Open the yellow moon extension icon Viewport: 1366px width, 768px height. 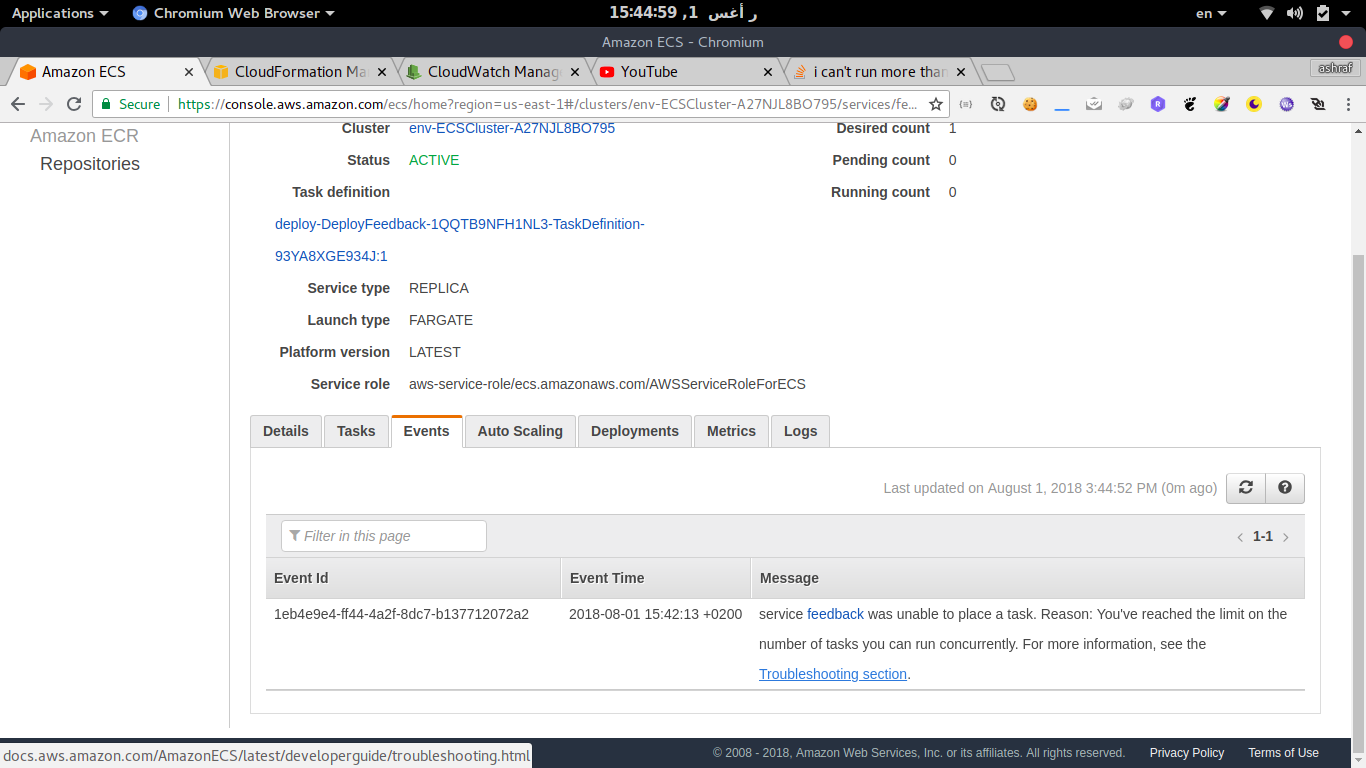[x=1254, y=104]
